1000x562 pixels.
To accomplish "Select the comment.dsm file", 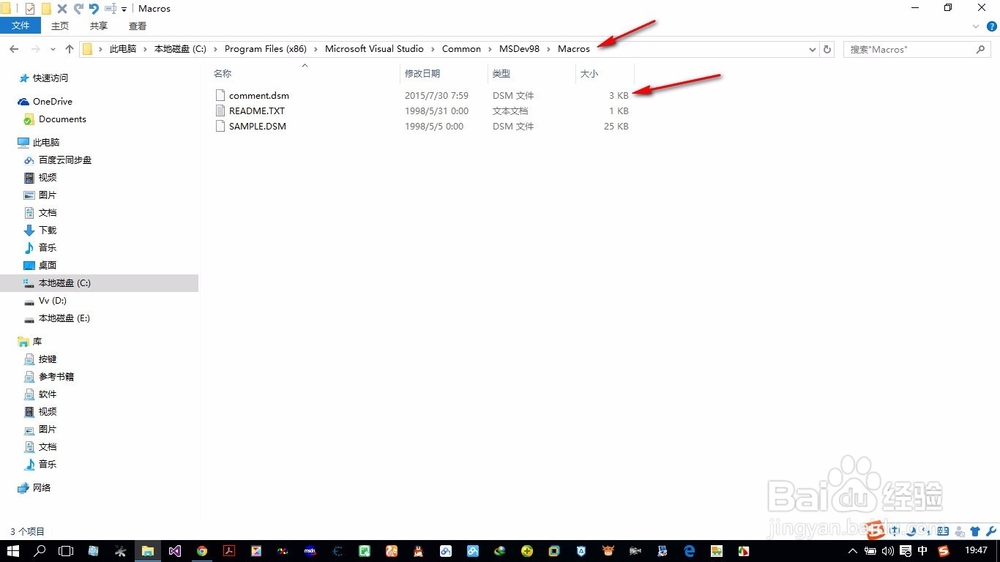I will click(259, 96).
